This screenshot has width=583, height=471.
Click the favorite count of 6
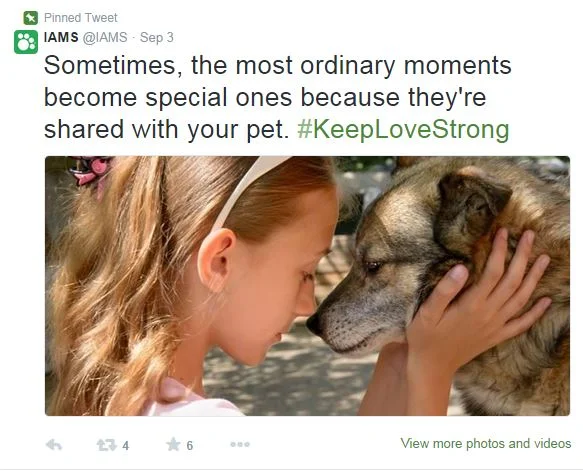pyautogui.click(x=190, y=445)
